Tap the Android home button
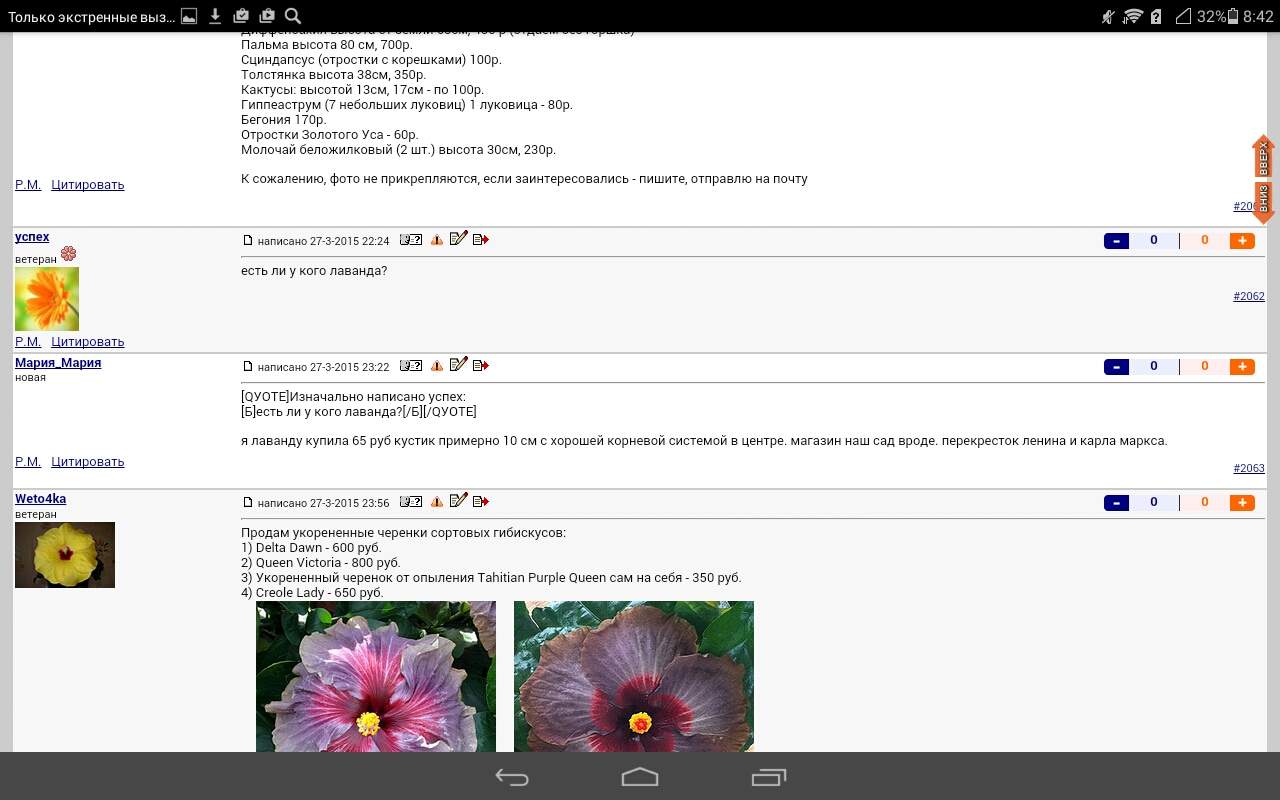 (640, 777)
